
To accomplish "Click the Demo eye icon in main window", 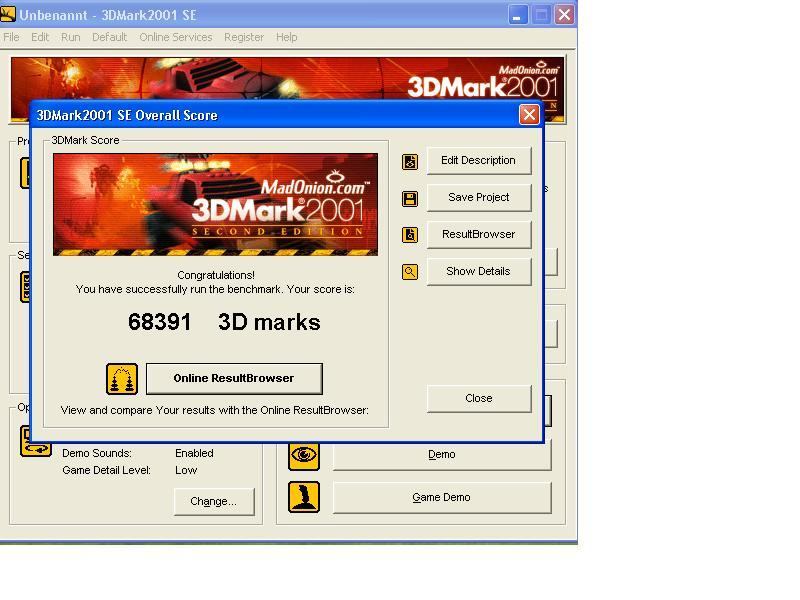I will [x=304, y=456].
